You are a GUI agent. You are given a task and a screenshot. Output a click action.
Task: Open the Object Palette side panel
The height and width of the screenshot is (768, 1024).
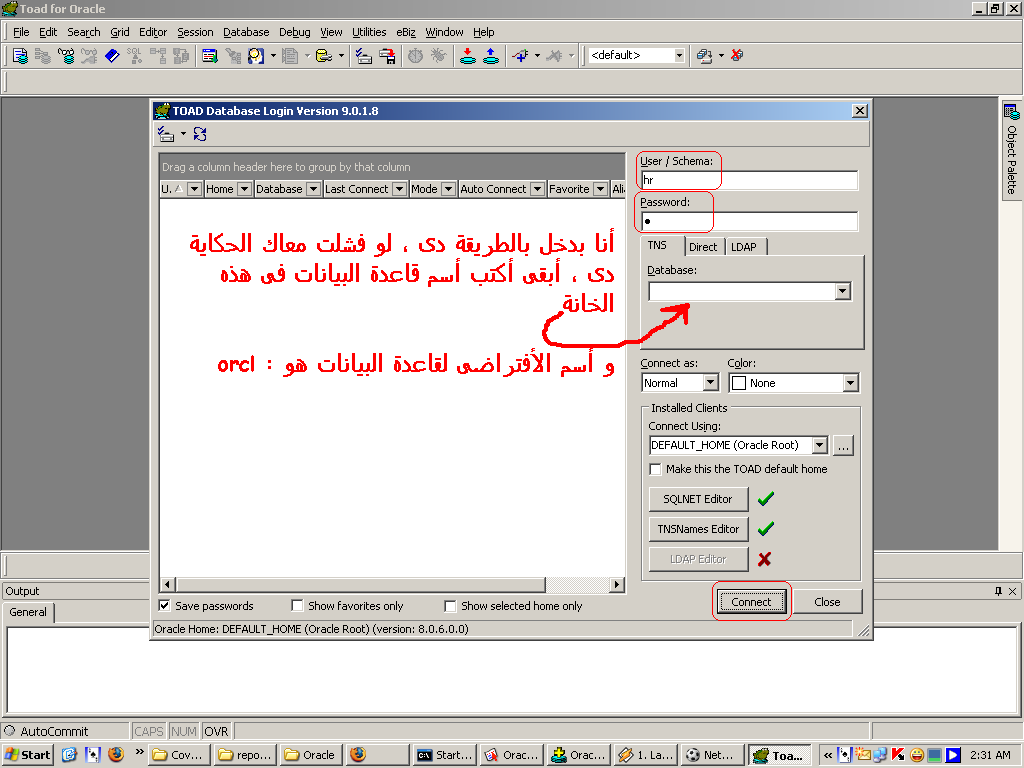point(1011,150)
